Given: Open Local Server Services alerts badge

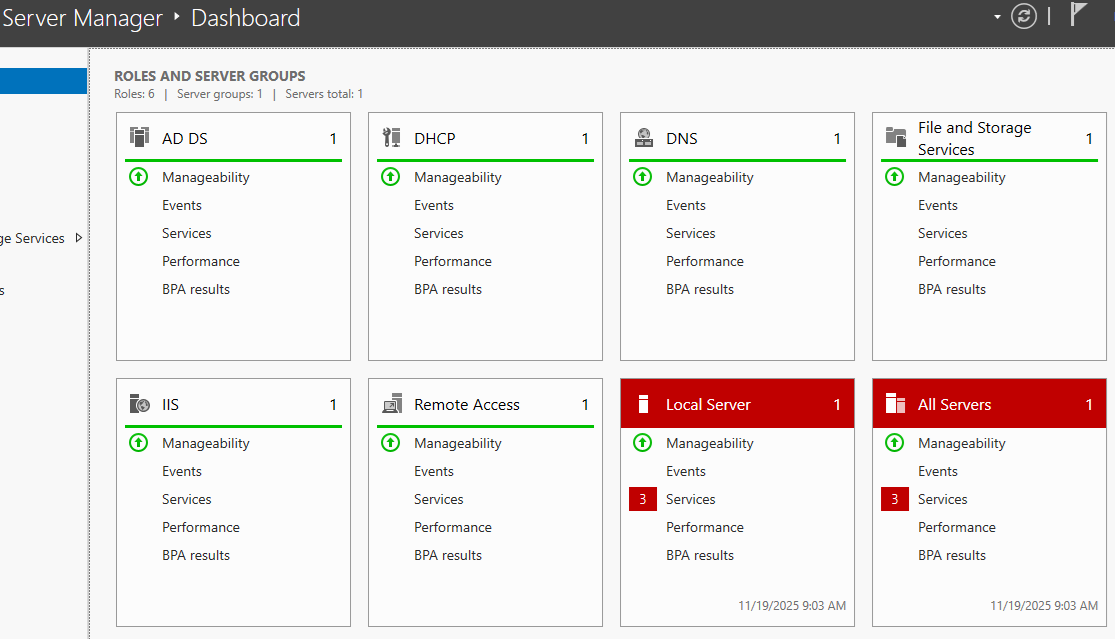Looking at the screenshot, I should [x=643, y=499].
